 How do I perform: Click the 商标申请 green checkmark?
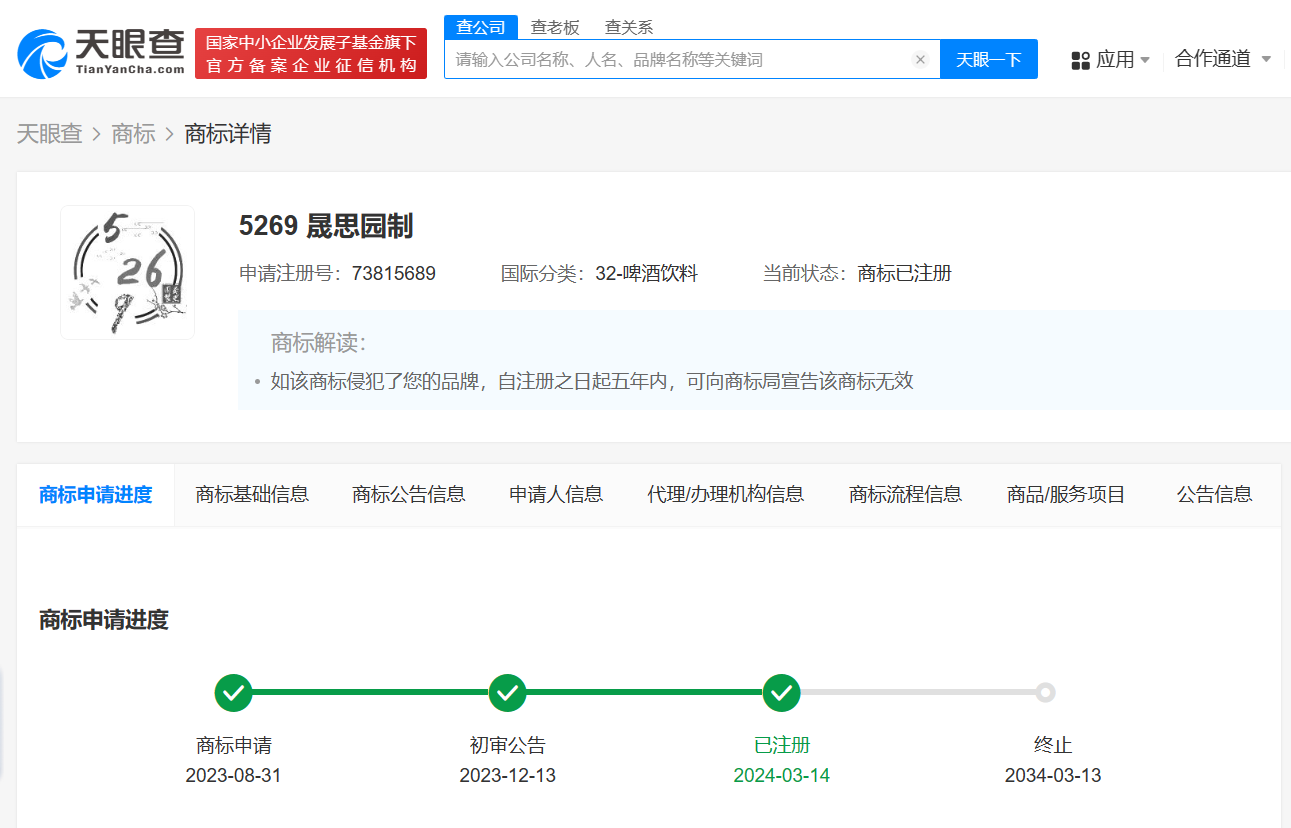(x=233, y=692)
